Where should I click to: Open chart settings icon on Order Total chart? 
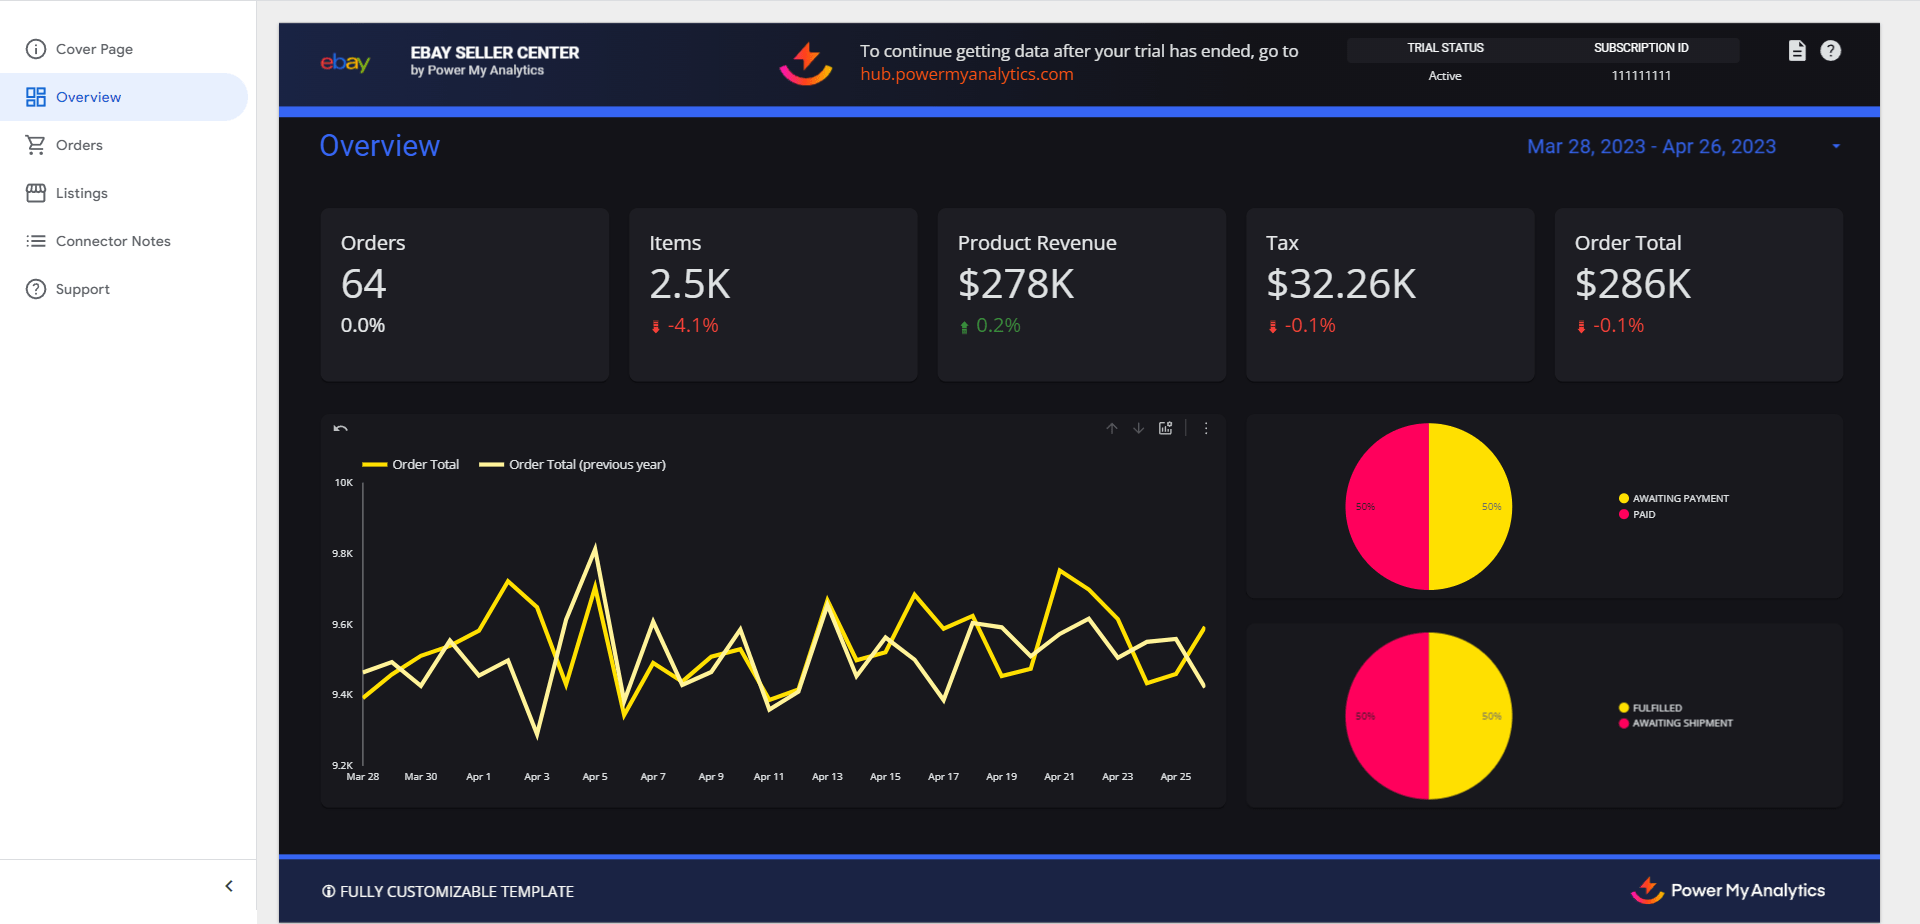1165,428
